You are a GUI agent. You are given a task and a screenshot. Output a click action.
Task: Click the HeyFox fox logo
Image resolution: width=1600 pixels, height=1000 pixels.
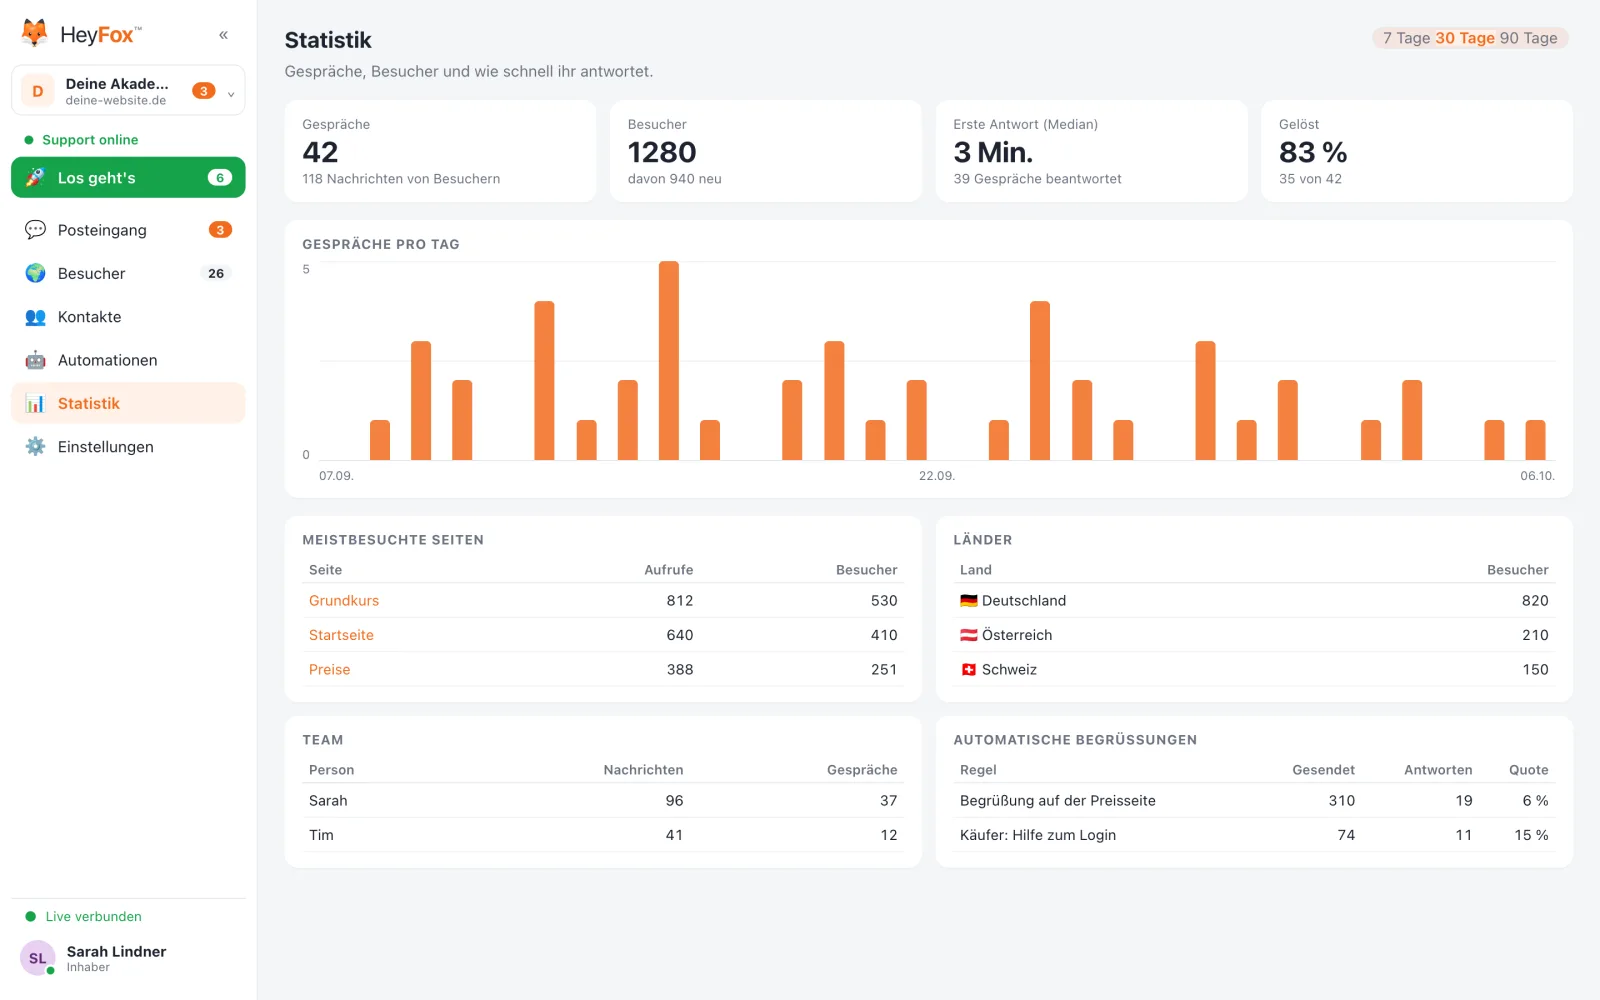(34, 33)
